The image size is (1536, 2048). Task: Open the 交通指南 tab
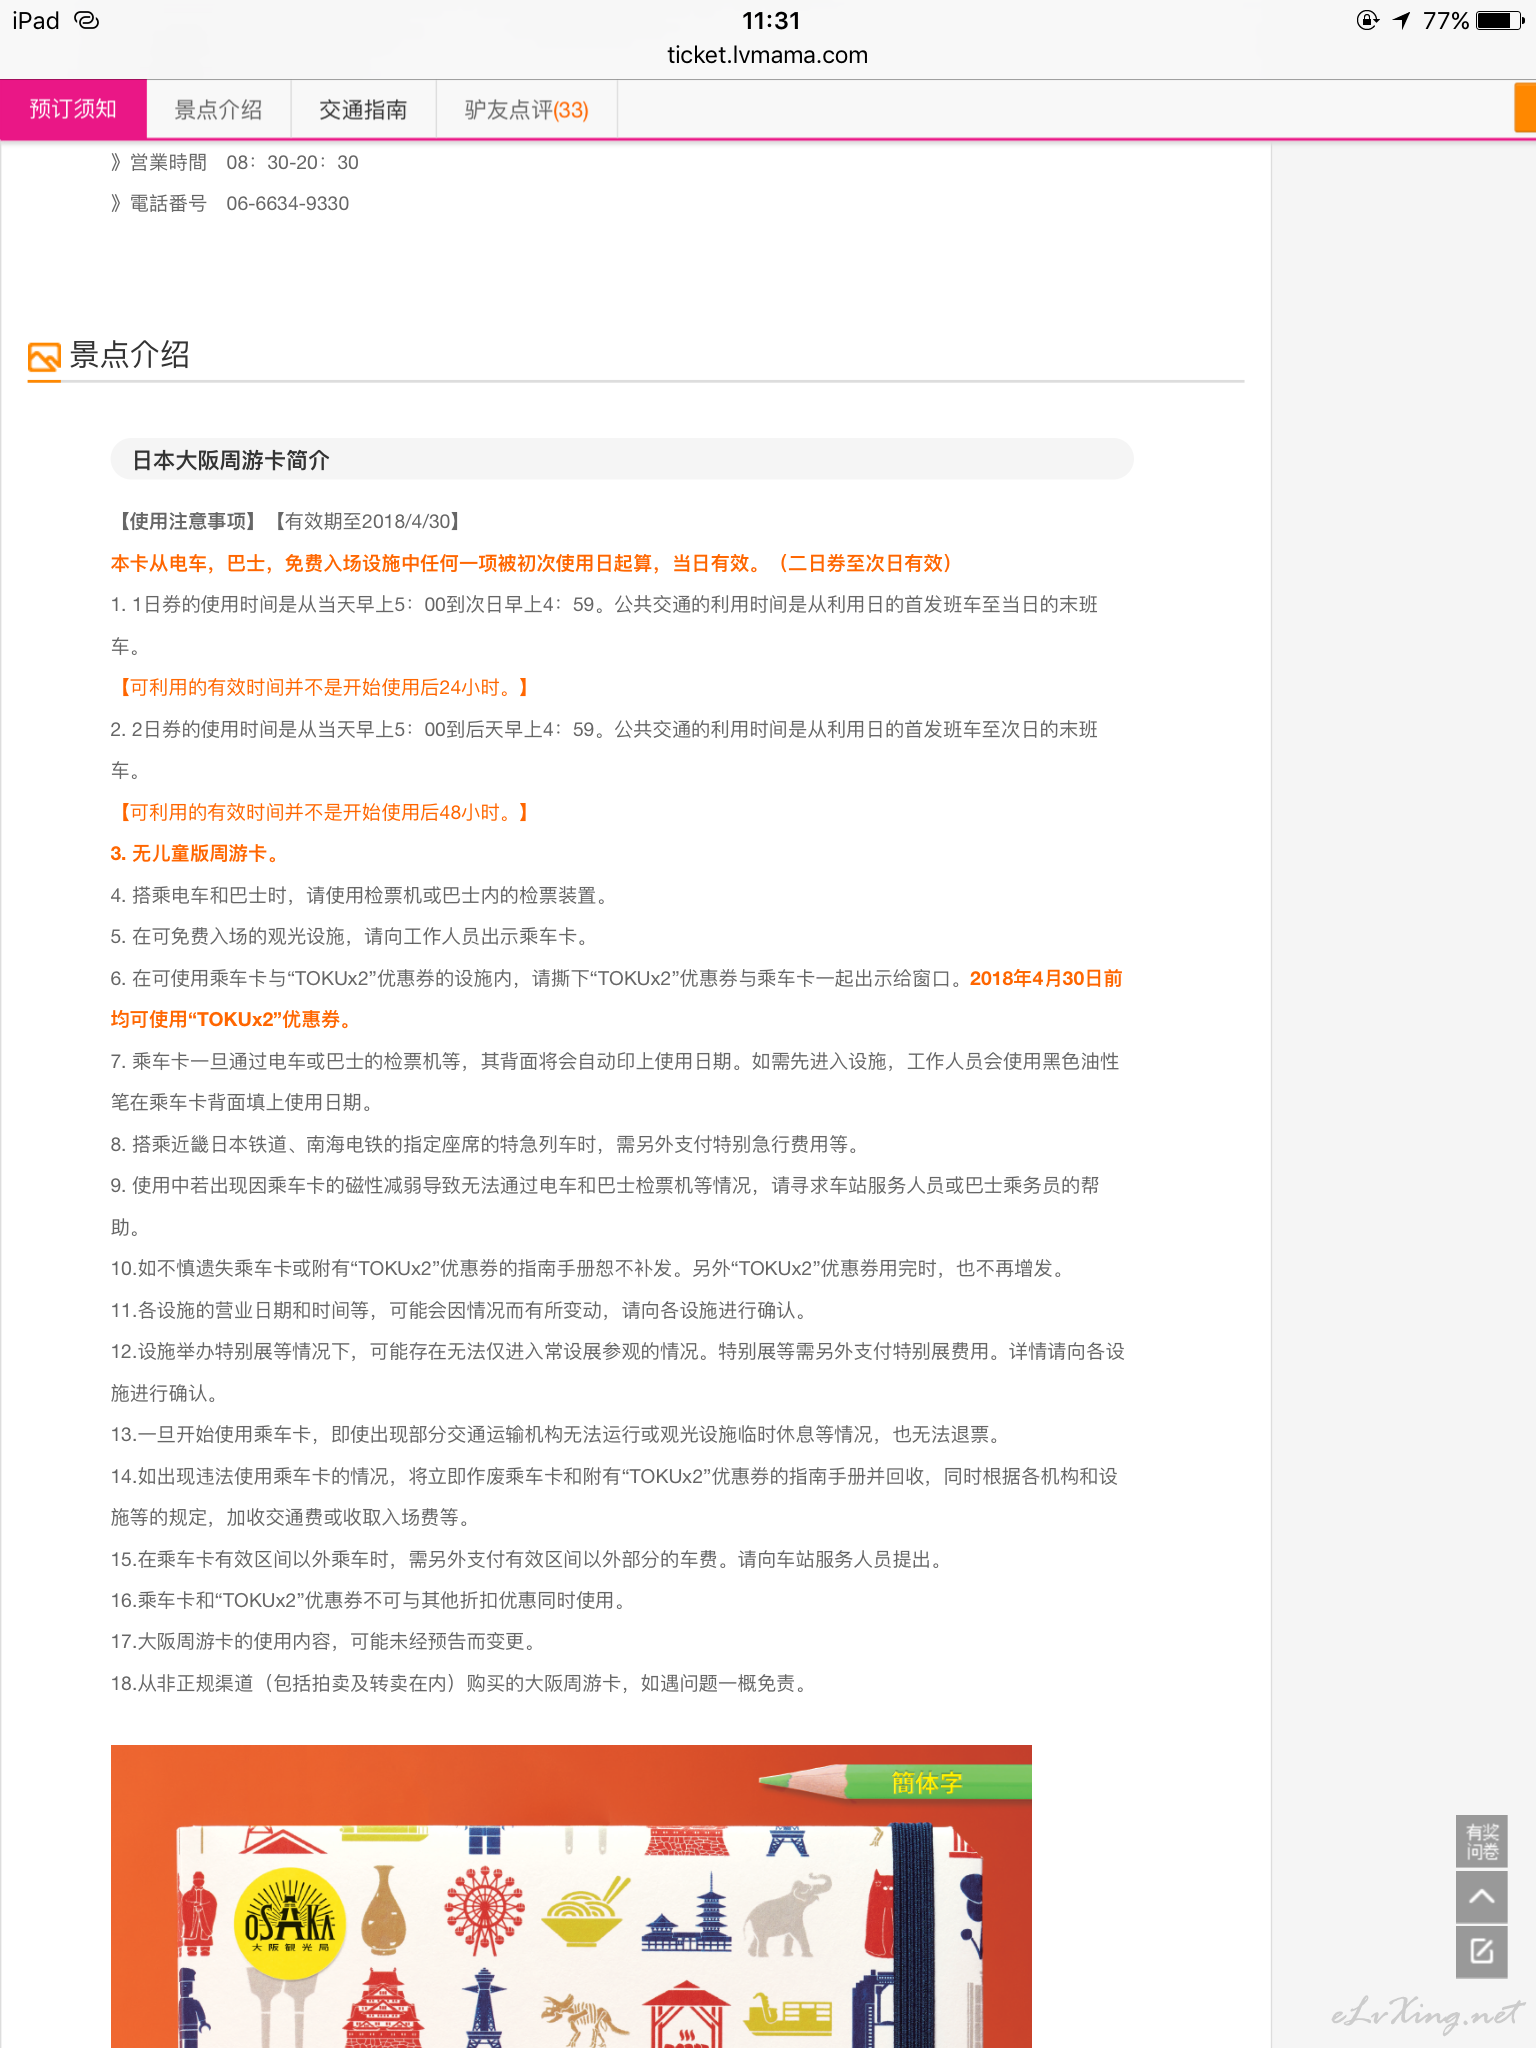pyautogui.click(x=363, y=109)
